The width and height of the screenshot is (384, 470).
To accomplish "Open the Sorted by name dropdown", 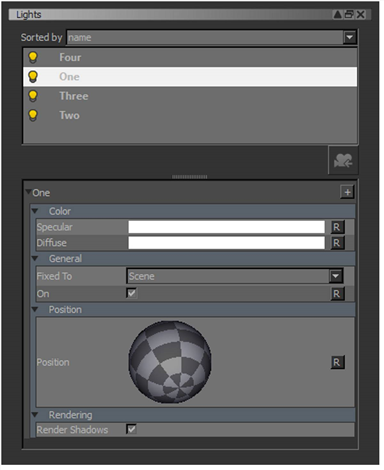I will coord(212,37).
